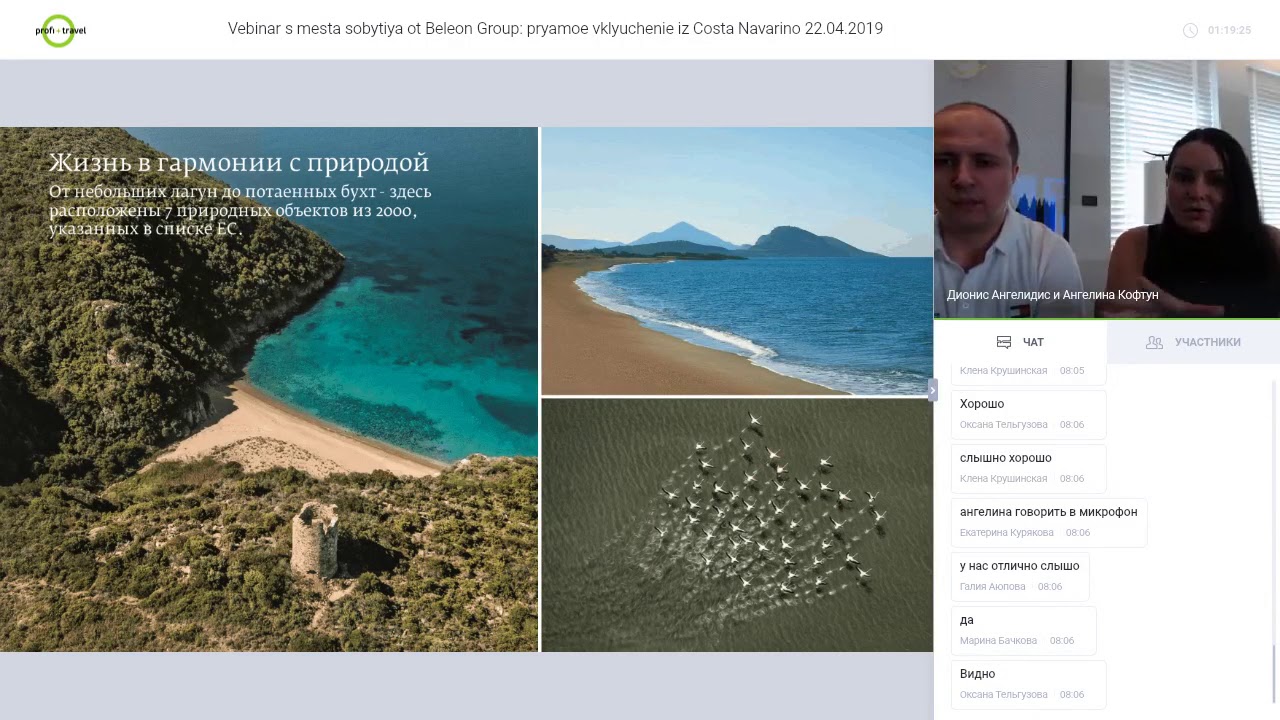Click the chat scrollbar thumb
Image resolution: width=1280 pixels, height=720 pixels.
pos(1274,675)
